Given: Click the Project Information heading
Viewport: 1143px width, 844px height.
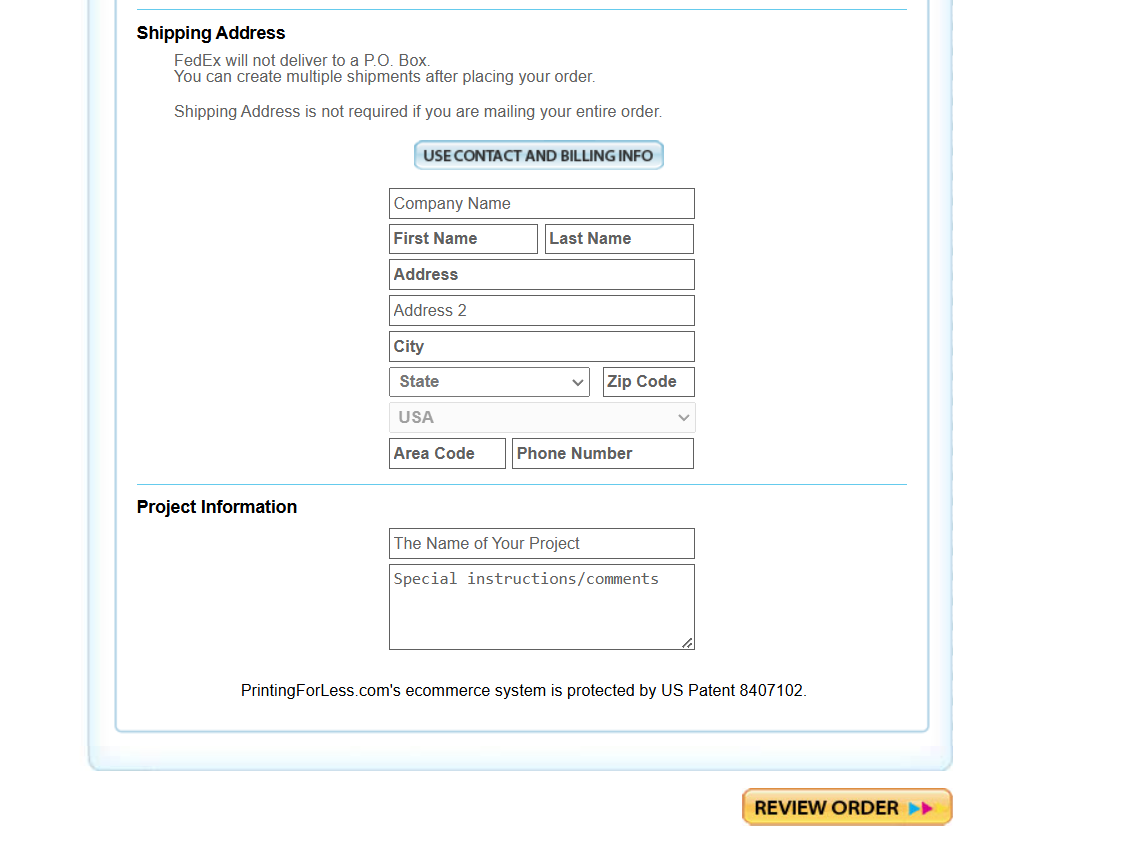Looking at the screenshot, I should (x=216, y=507).
